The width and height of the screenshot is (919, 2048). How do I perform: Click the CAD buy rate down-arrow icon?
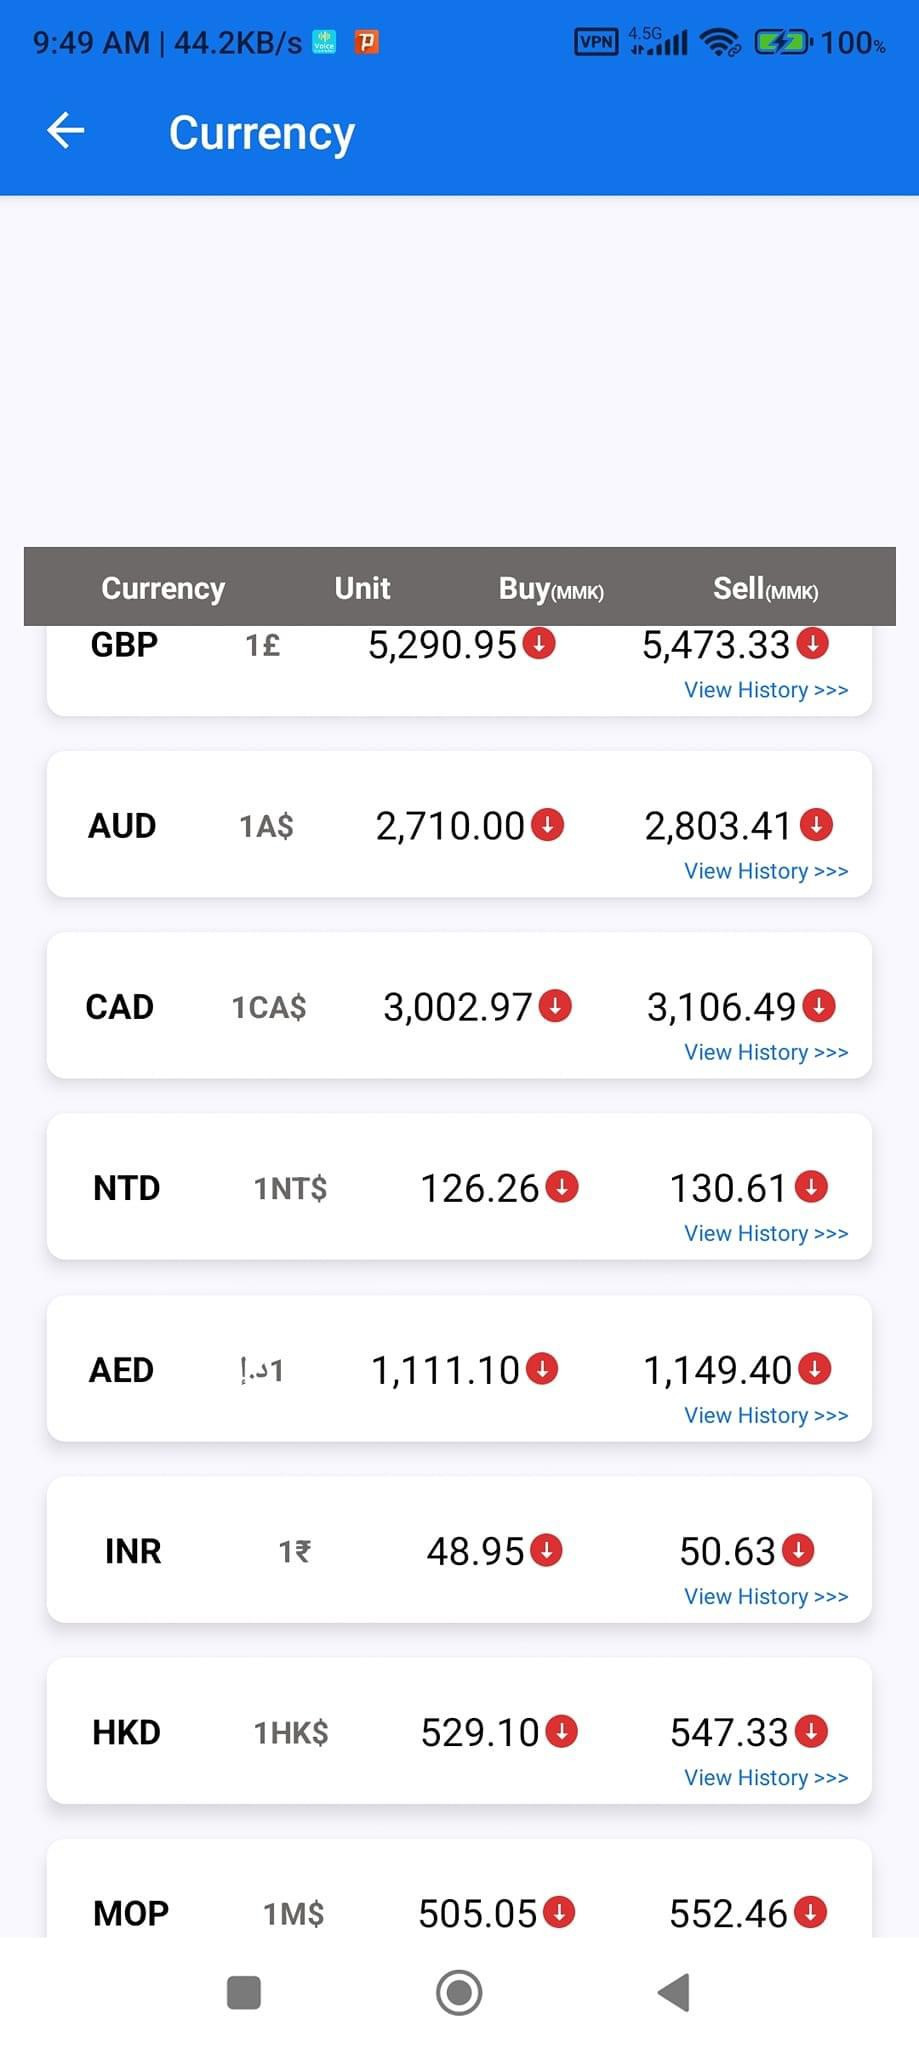[x=555, y=1005]
